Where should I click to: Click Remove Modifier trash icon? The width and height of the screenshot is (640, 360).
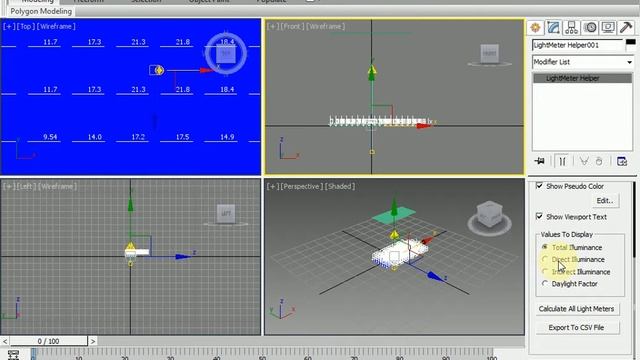(x=599, y=161)
